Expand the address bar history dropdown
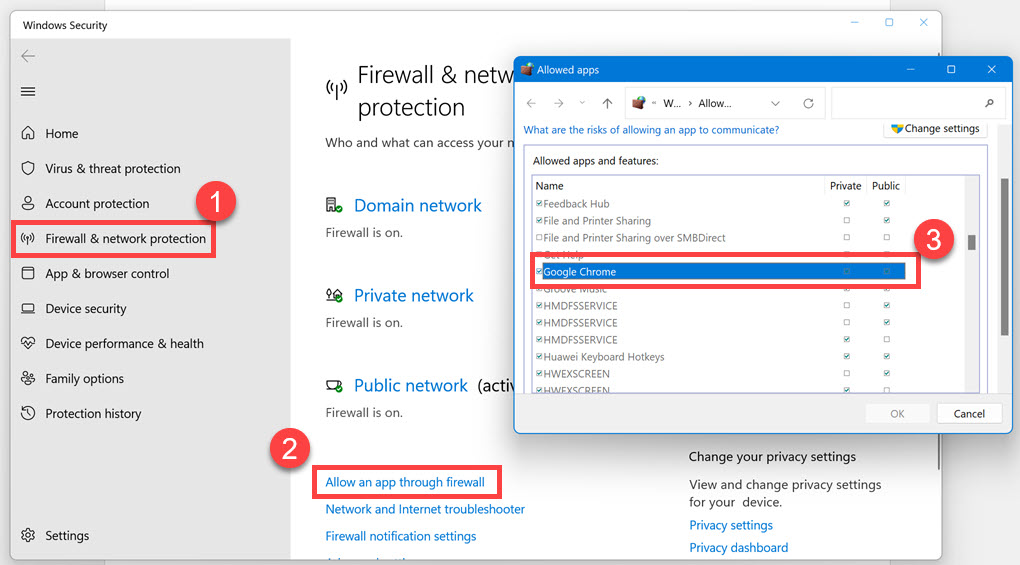 (x=775, y=103)
